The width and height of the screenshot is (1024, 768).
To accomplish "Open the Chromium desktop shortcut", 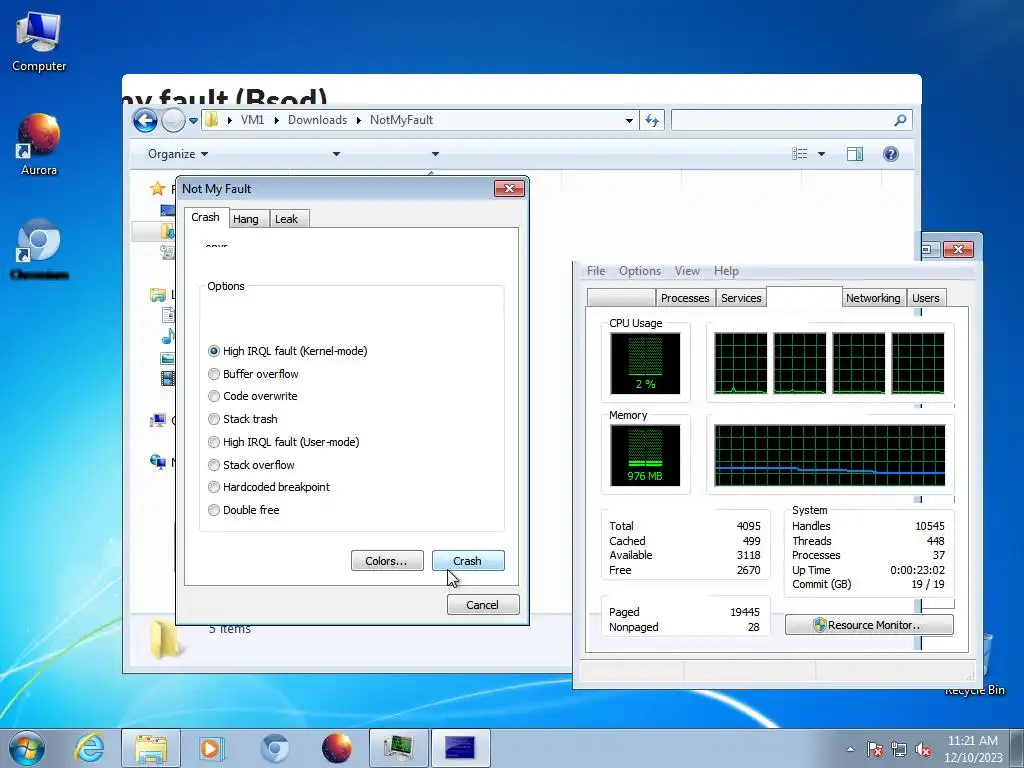I will pyautogui.click(x=39, y=249).
